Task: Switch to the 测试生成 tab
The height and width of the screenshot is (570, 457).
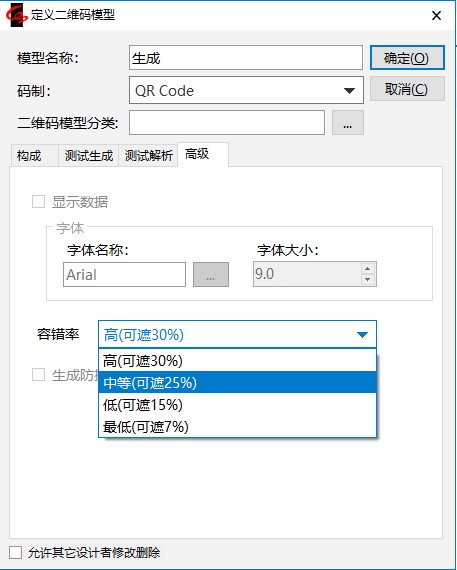Action: point(89,156)
